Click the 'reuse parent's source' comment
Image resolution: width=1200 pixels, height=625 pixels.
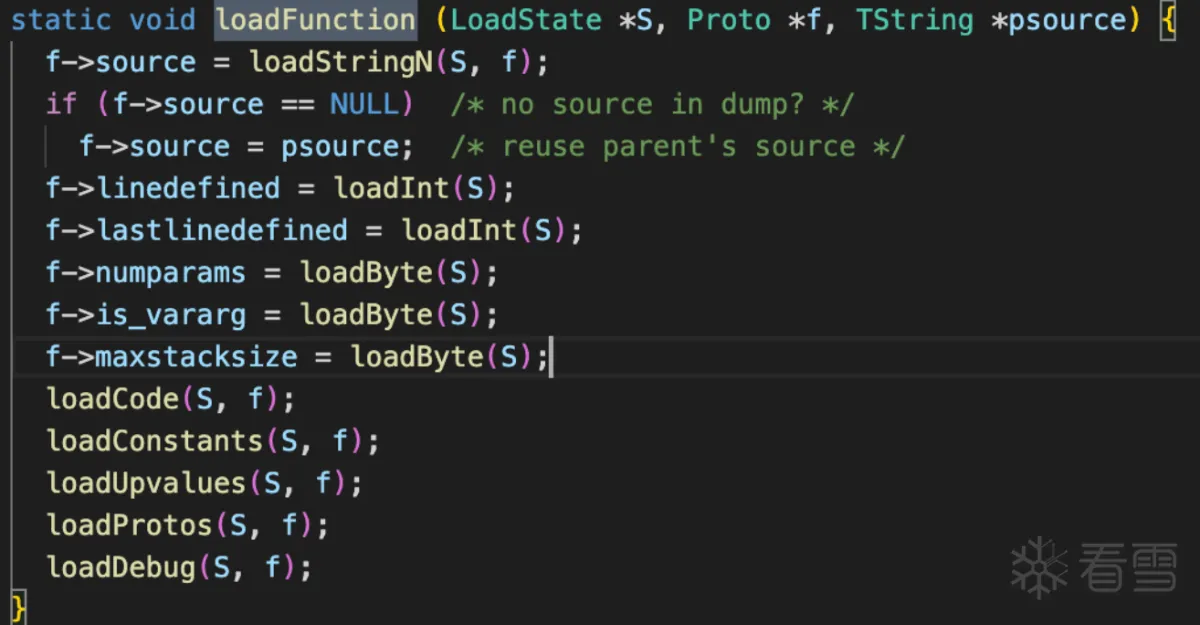[677, 146]
